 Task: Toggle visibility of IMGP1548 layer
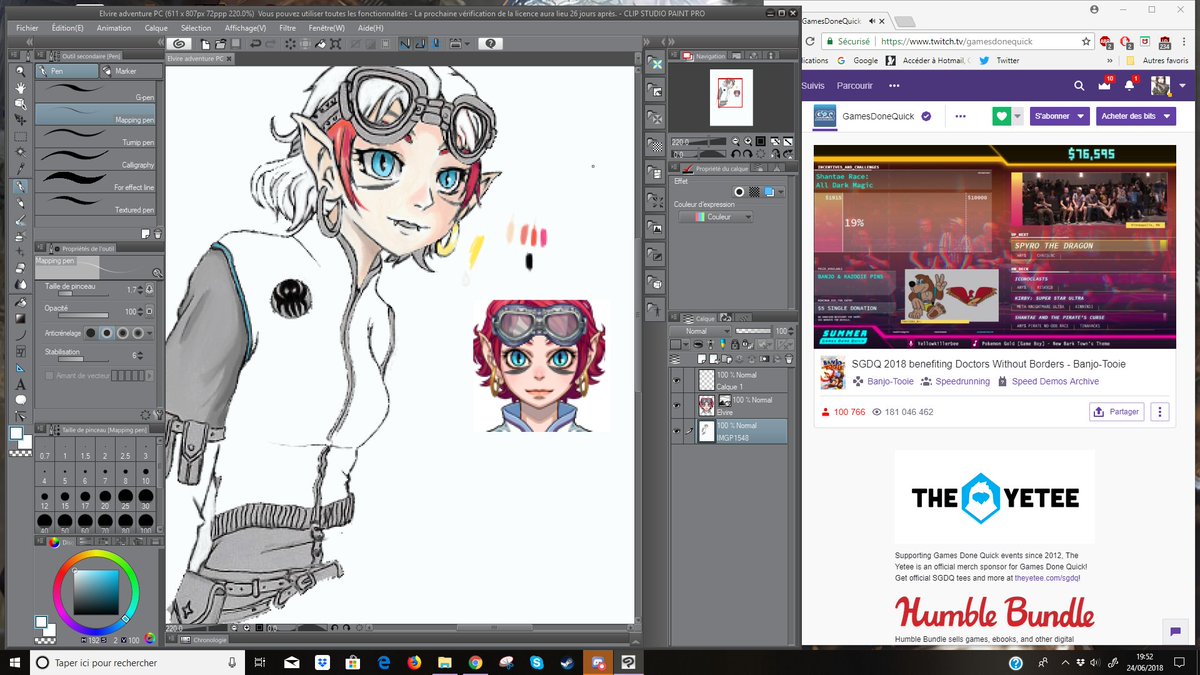pos(676,430)
